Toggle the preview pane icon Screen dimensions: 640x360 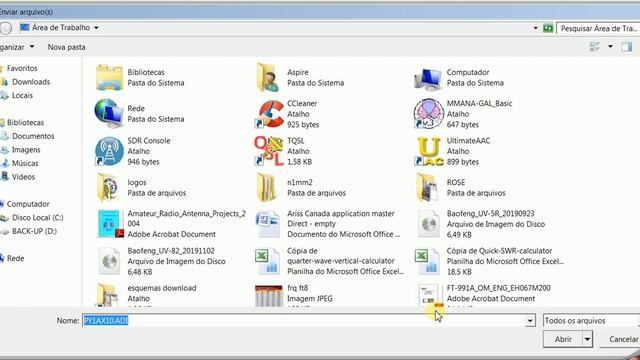627,47
